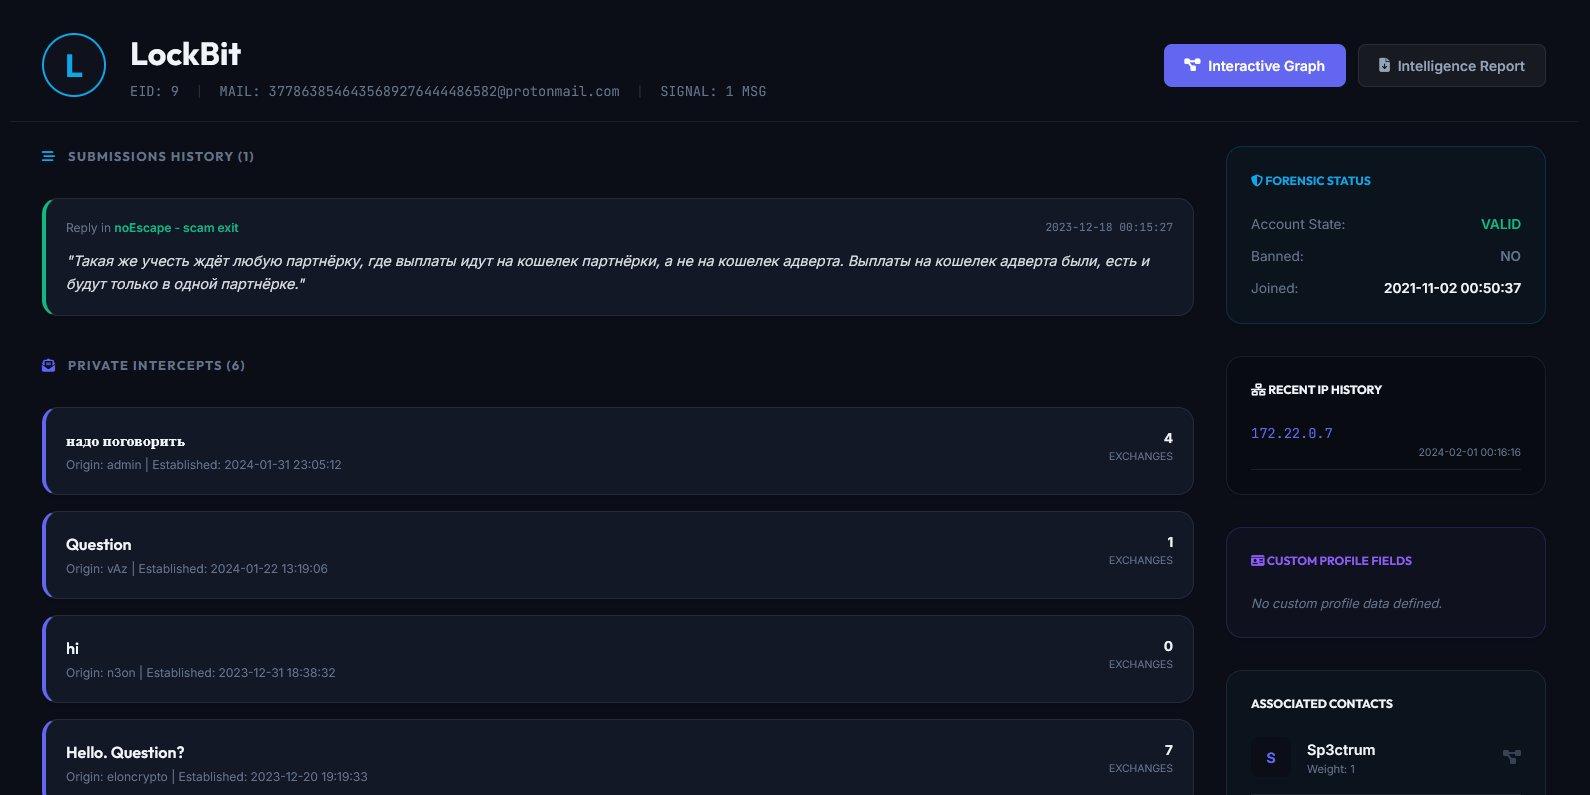Click the "EID: 9" label

pyautogui.click(x=154, y=91)
